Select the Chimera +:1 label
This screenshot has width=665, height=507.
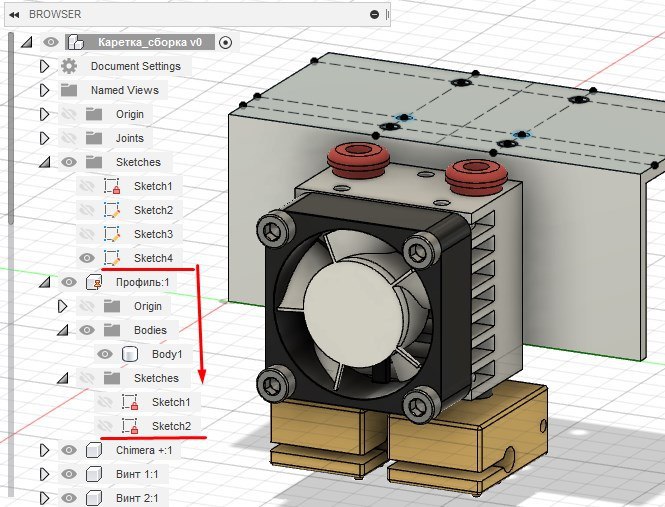click(144, 450)
